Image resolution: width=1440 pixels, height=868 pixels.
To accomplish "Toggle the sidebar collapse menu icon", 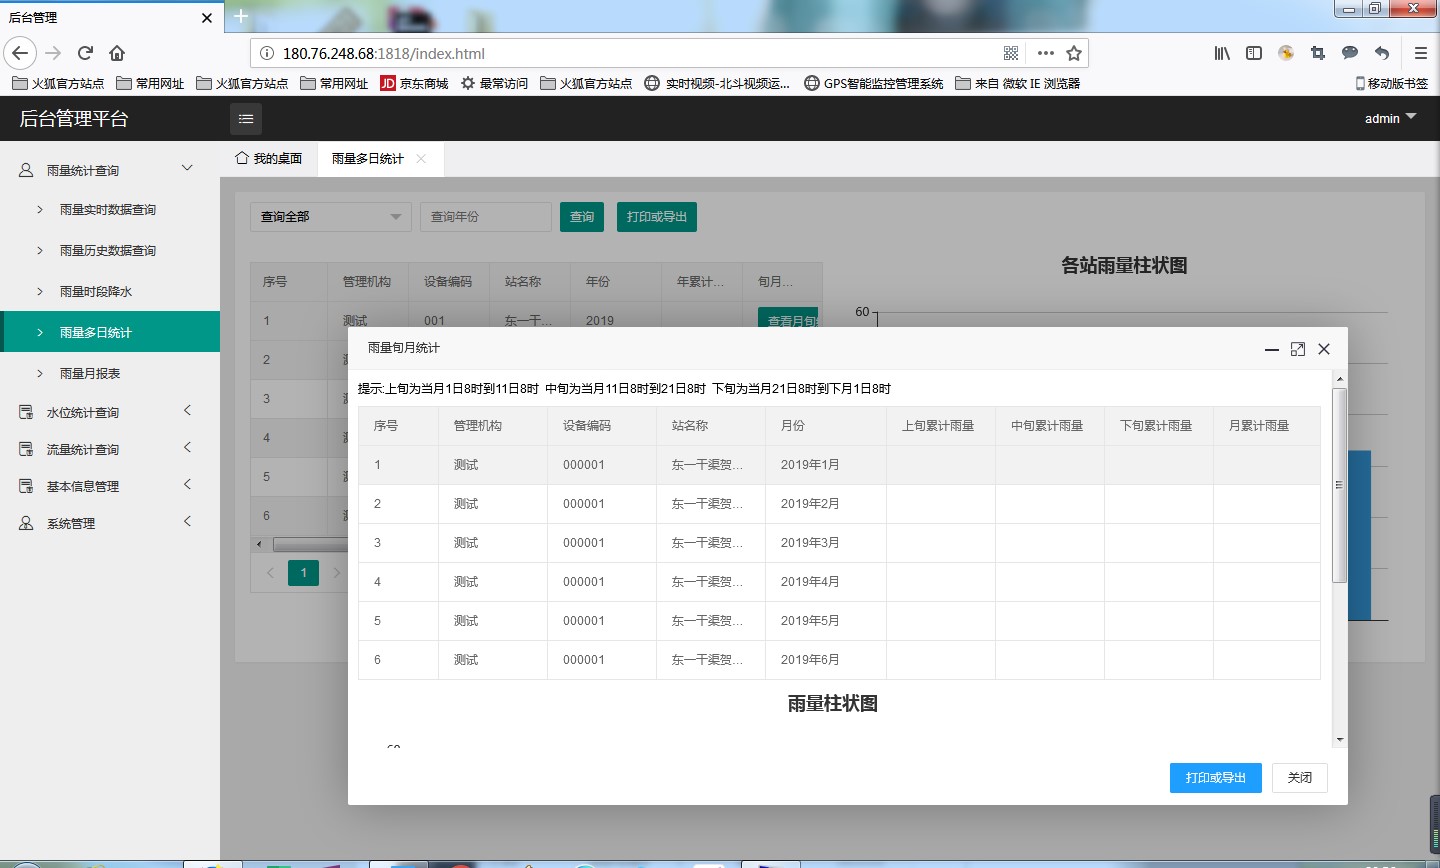I will (x=246, y=119).
